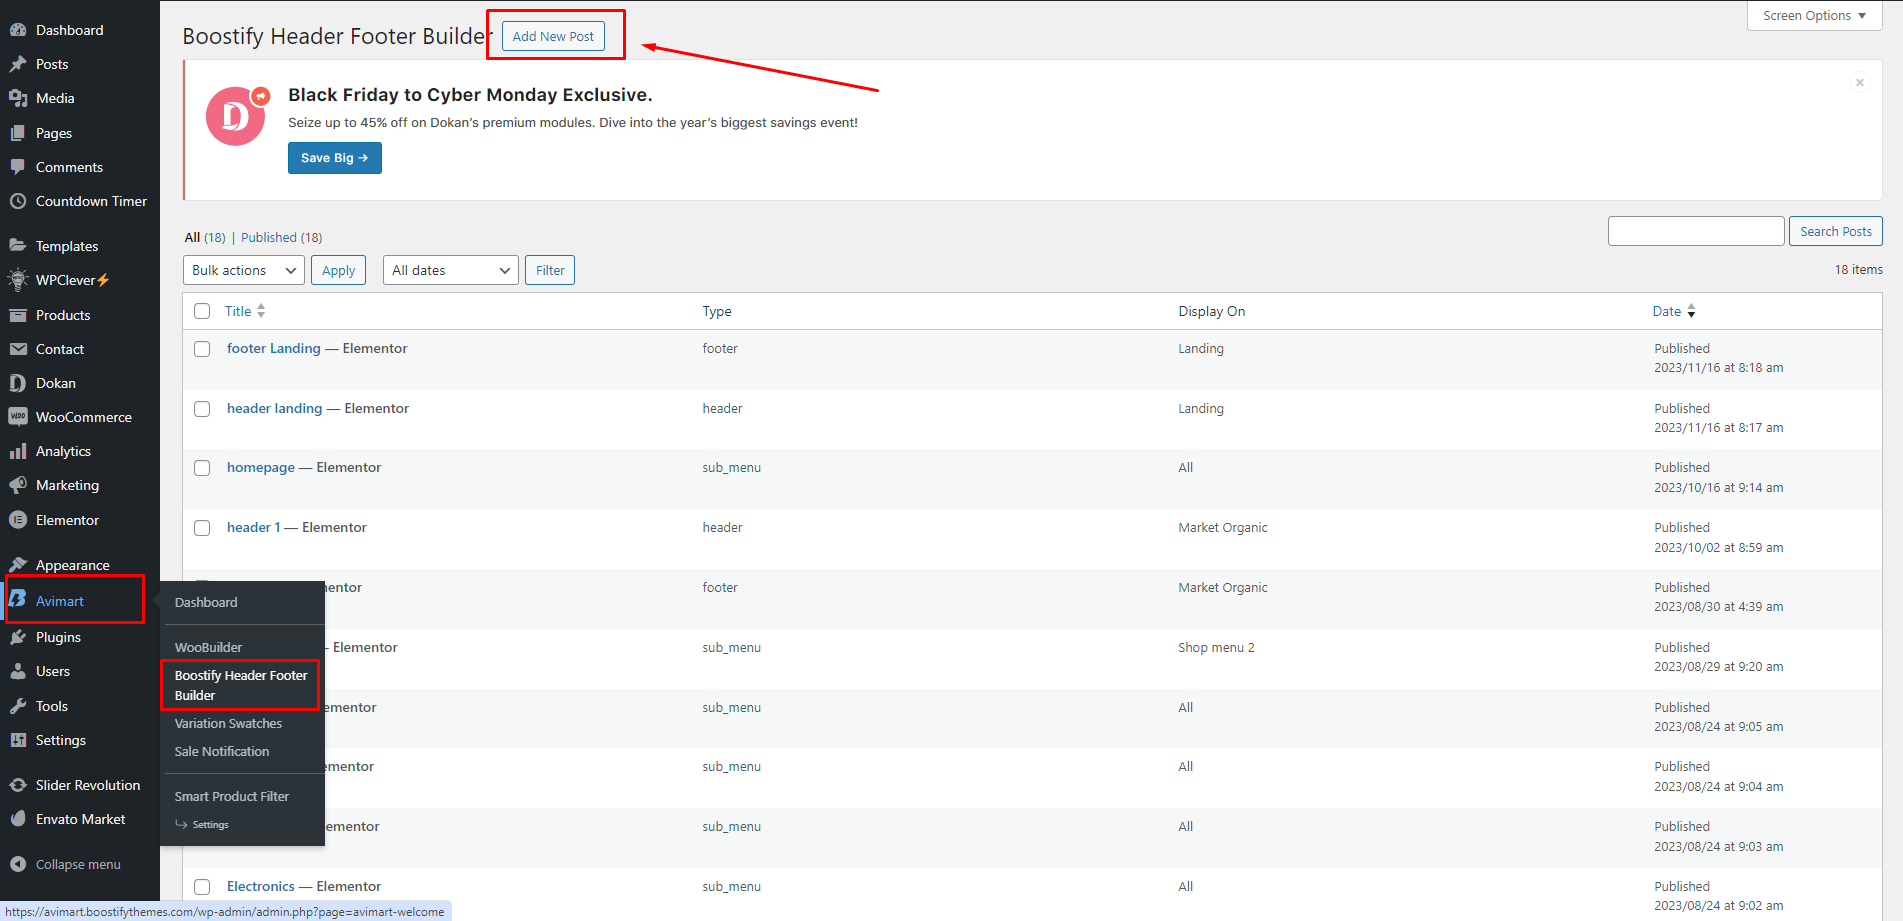Click the Dokan logo in the promo banner
The height and width of the screenshot is (921, 1903).
click(237, 116)
